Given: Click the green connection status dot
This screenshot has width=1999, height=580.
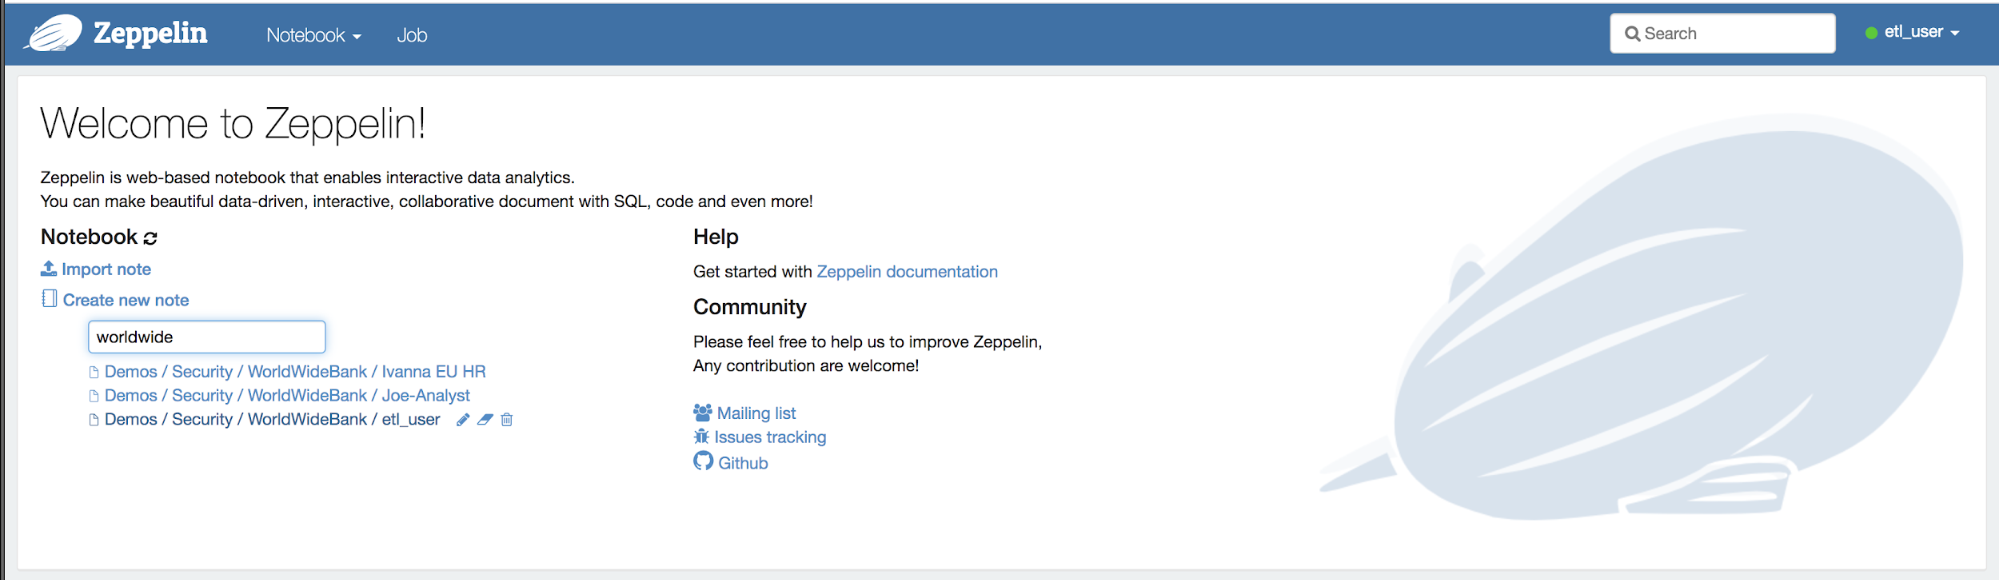Looking at the screenshot, I should click(x=1871, y=33).
